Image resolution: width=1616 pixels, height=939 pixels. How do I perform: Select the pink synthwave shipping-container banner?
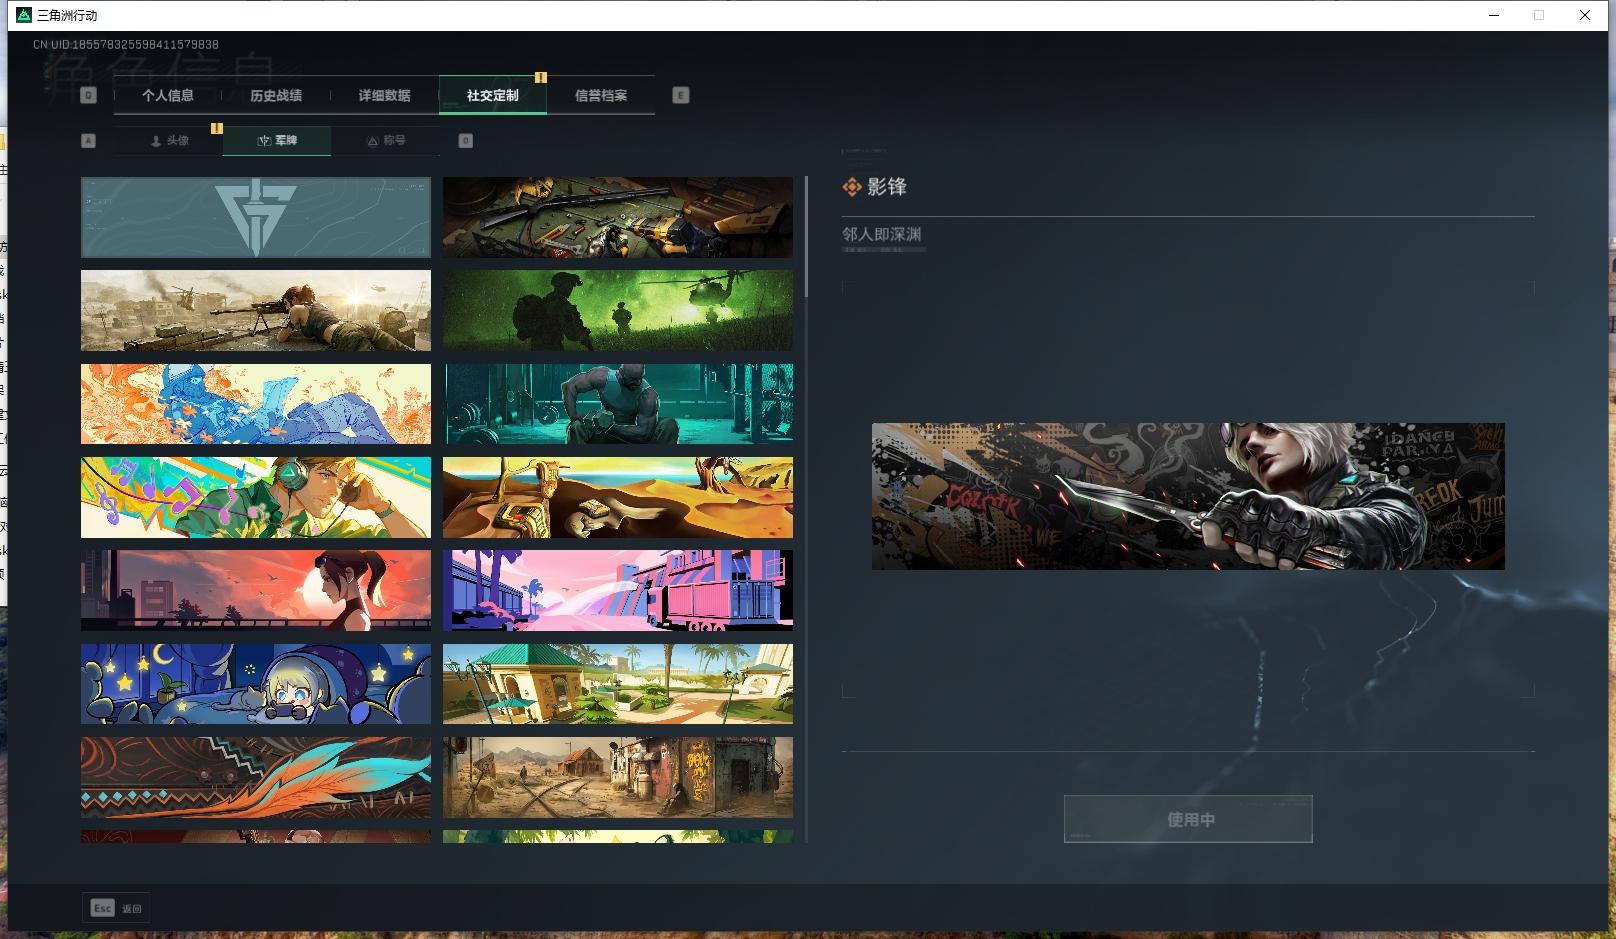(617, 590)
